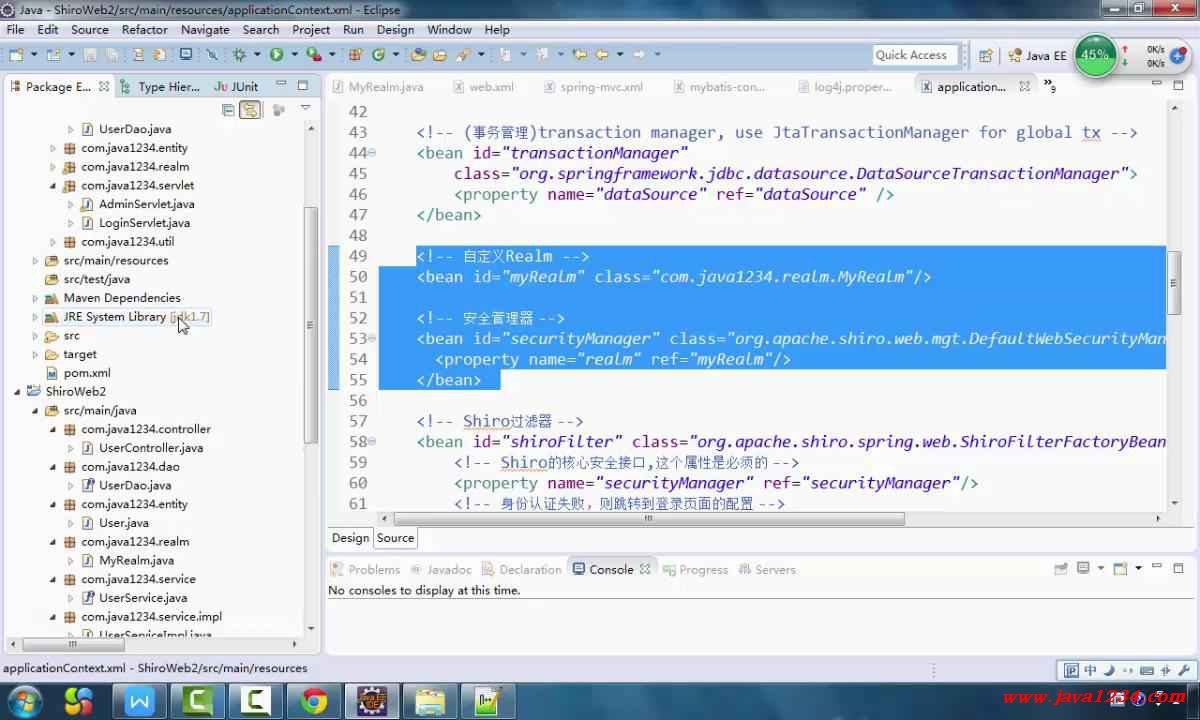The image size is (1200, 720).
Task: Open the Windows Start button
Action: pyautogui.click(x=24, y=701)
